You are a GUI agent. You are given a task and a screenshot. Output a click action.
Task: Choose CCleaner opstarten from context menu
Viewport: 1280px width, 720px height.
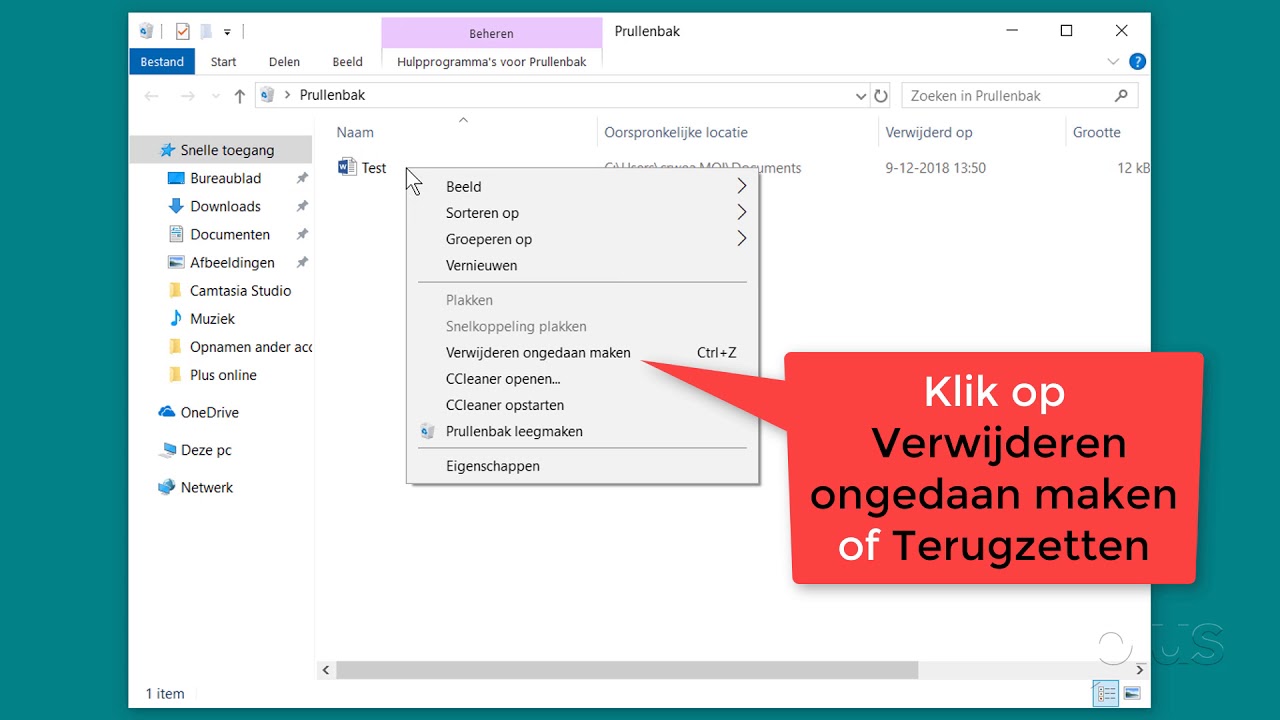582,405
